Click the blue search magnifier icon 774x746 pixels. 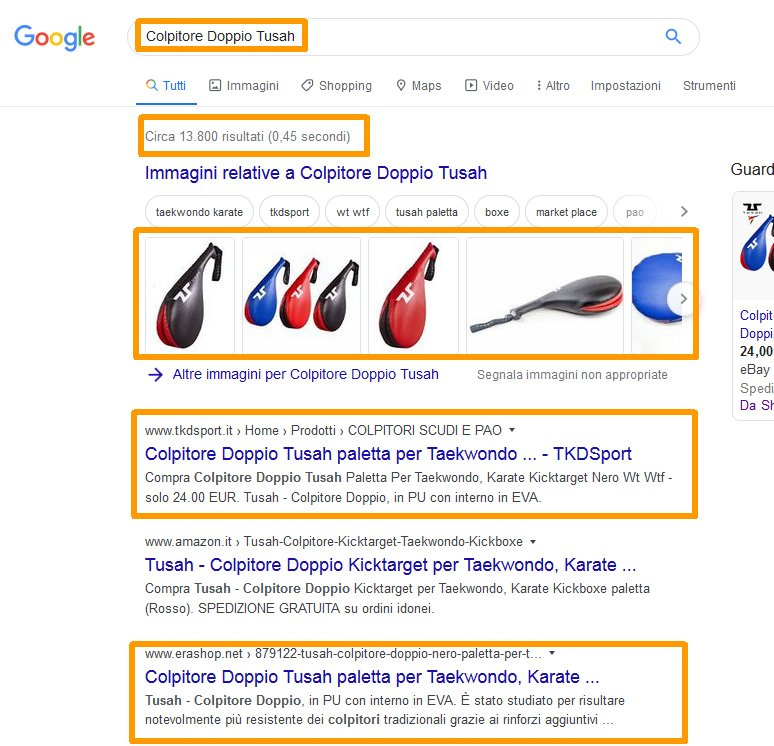(x=673, y=36)
